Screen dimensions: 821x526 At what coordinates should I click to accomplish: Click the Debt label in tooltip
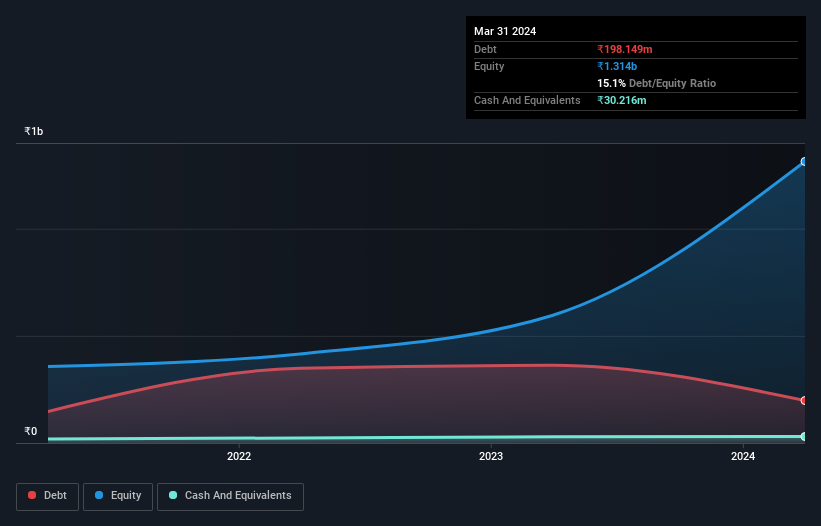(x=485, y=49)
